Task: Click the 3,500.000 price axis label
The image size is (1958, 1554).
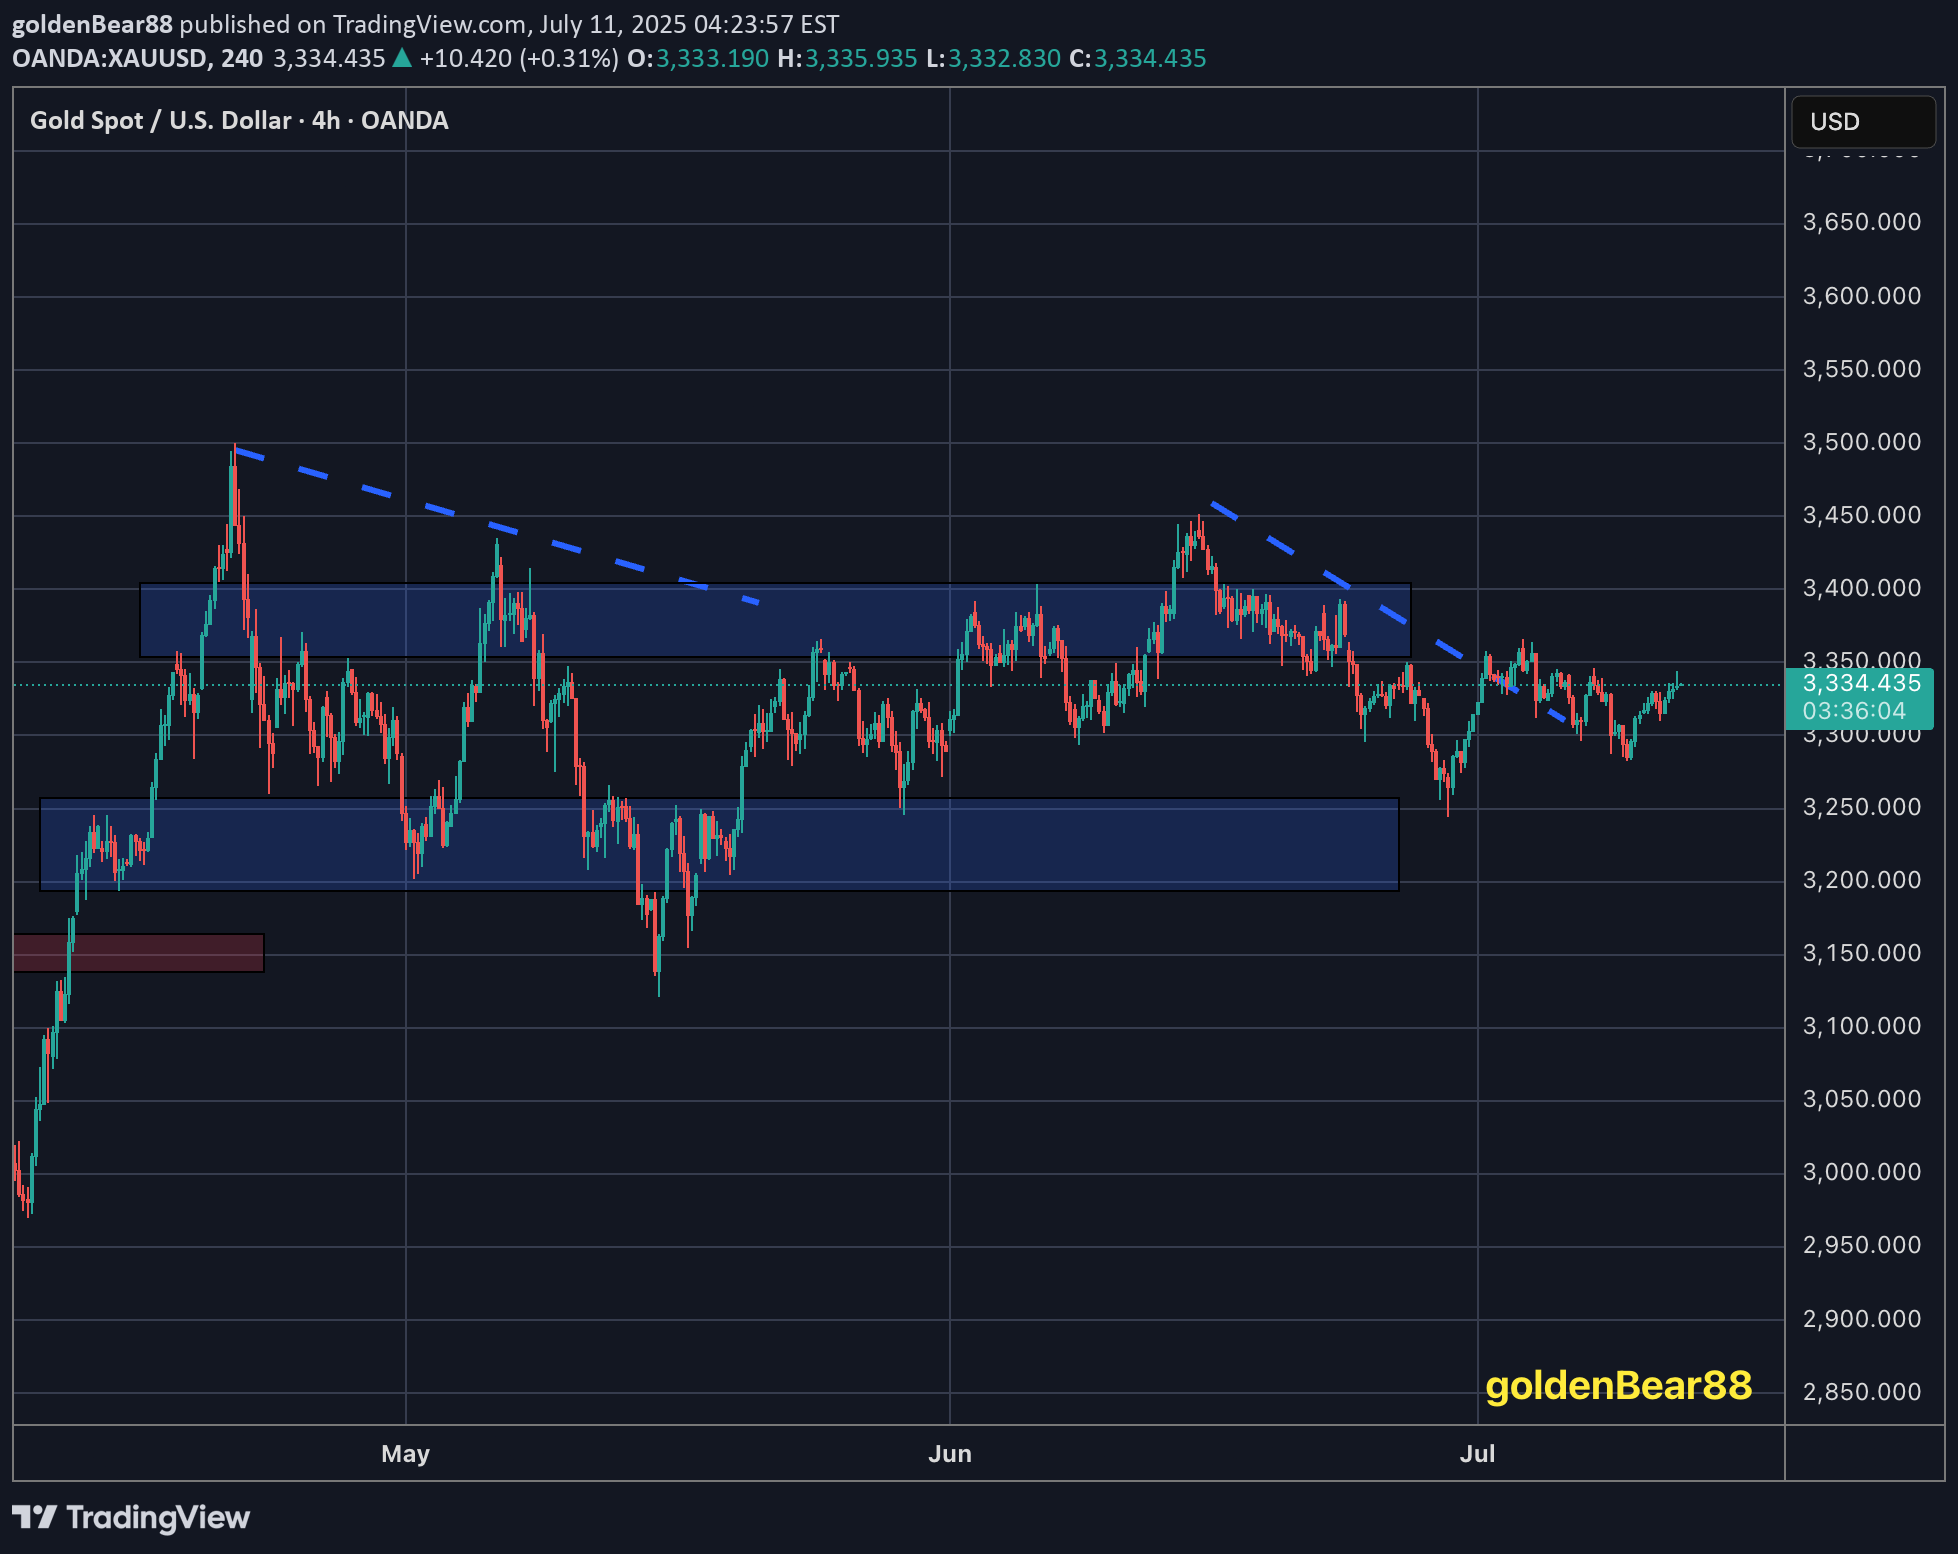Action: click(x=1861, y=442)
